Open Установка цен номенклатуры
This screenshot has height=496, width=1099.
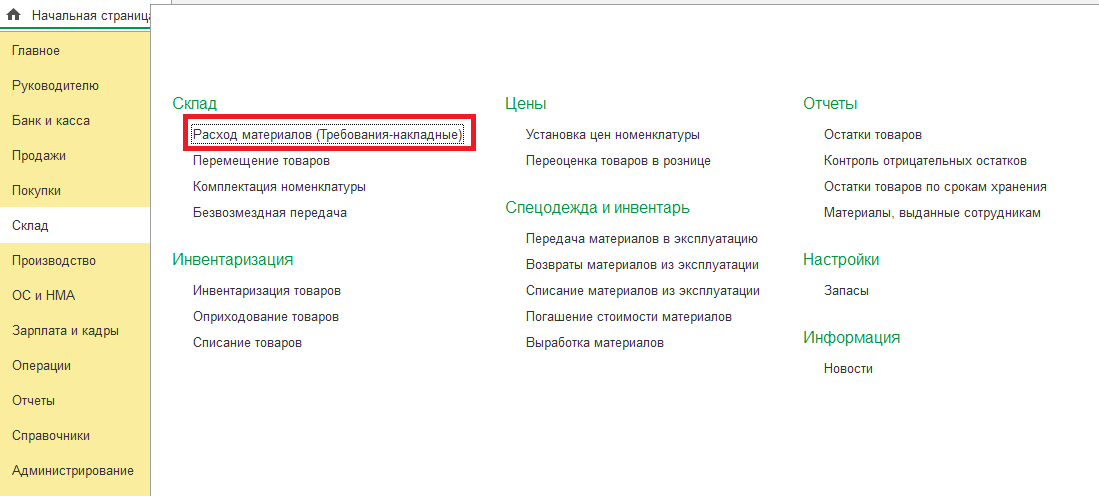pos(612,135)
